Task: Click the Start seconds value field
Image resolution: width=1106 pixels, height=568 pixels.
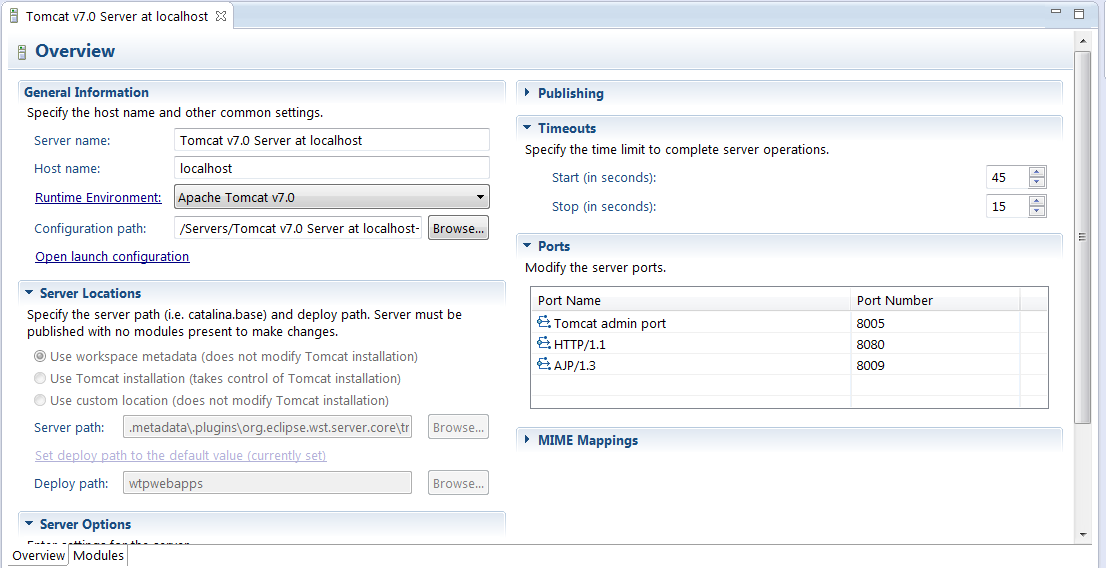Action: click(x=1007, y=177)
